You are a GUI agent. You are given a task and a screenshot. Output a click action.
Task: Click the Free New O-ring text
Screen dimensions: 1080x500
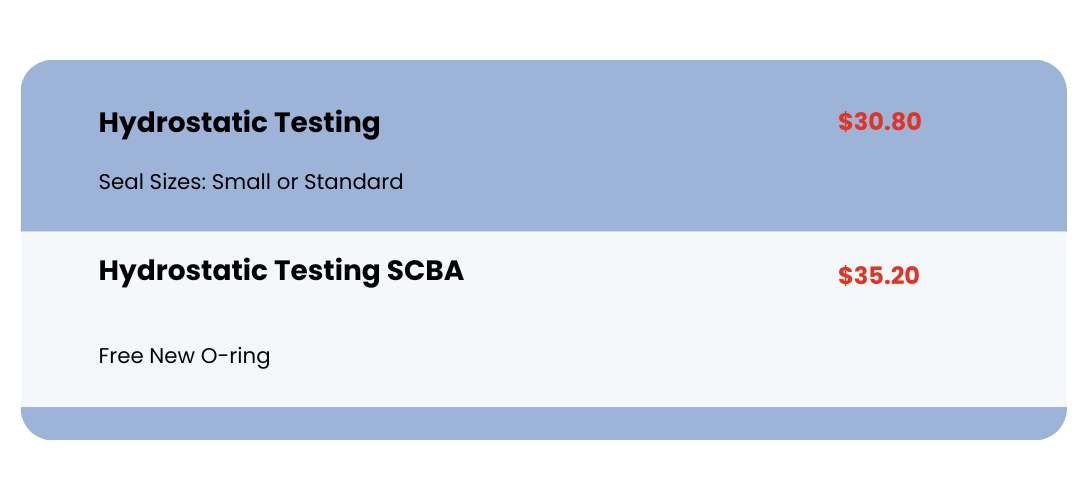(x=184, y=356)
